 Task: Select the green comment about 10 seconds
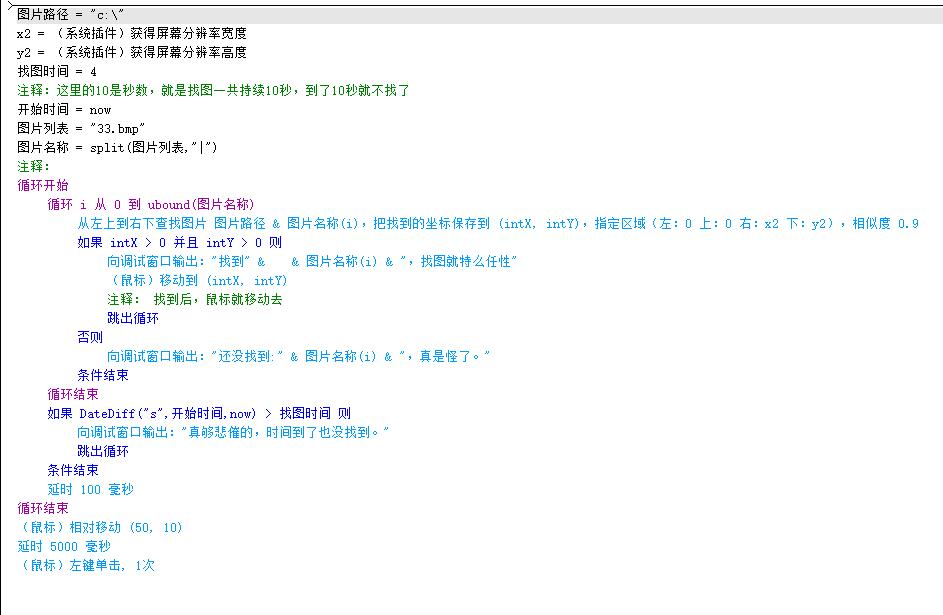[213, 91]
